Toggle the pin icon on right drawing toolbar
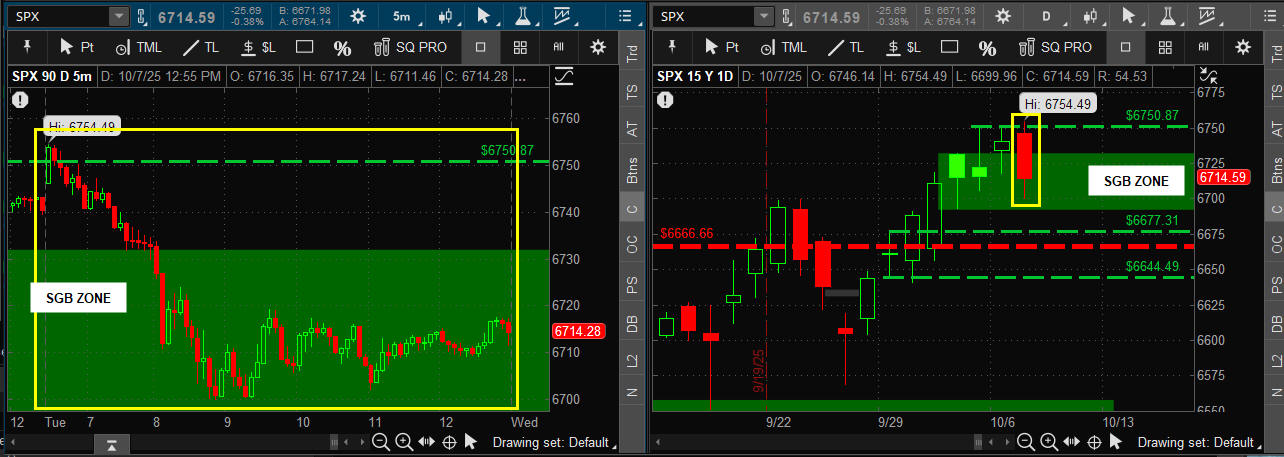Image resolution: width=1284 pixels, height=457 pixels. pyautogui.click(x=674, y=47)
